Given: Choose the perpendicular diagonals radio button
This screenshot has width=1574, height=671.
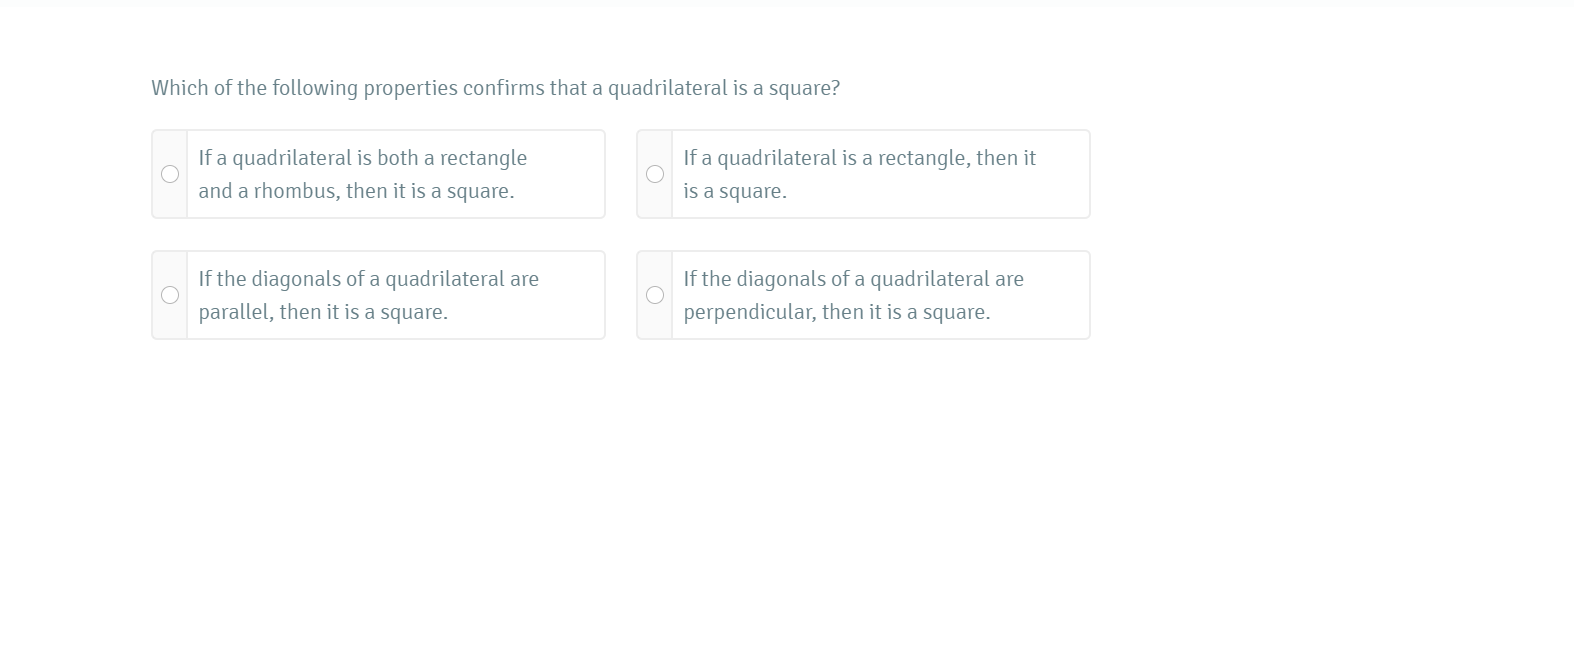Looking at the screenshot, I should pos(655,295).
